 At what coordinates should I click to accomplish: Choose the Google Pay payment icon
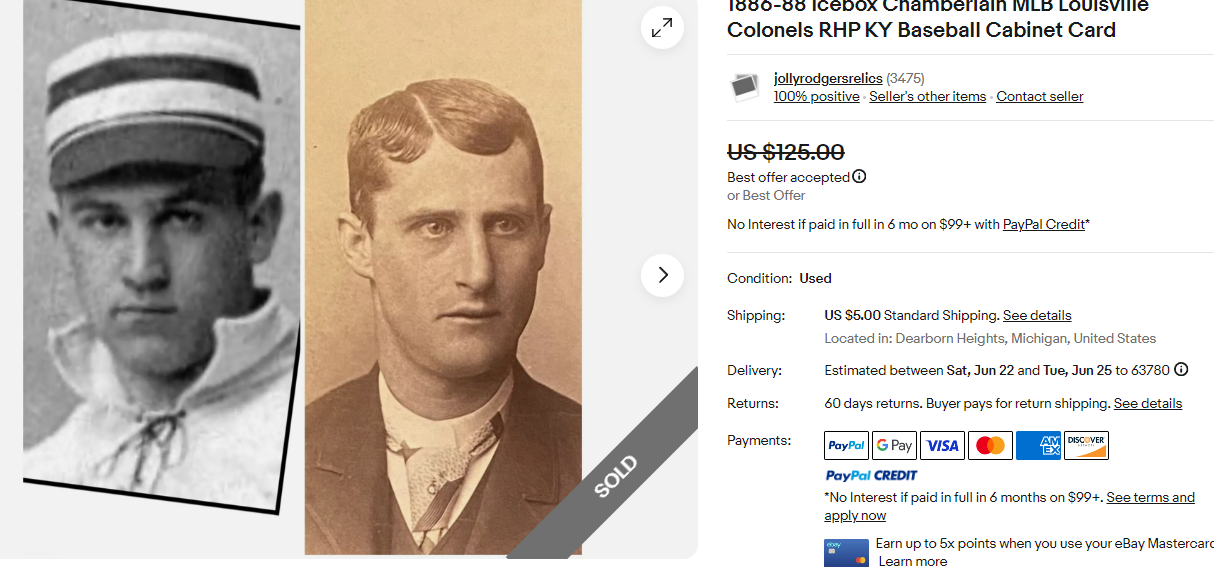(x=894, y=445)
